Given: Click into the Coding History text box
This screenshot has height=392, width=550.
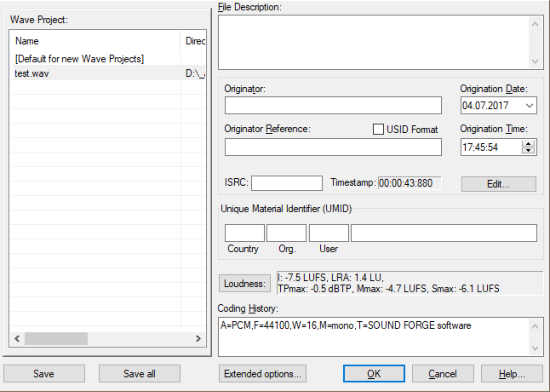Looking at the screenshot, I should (374, 337).
